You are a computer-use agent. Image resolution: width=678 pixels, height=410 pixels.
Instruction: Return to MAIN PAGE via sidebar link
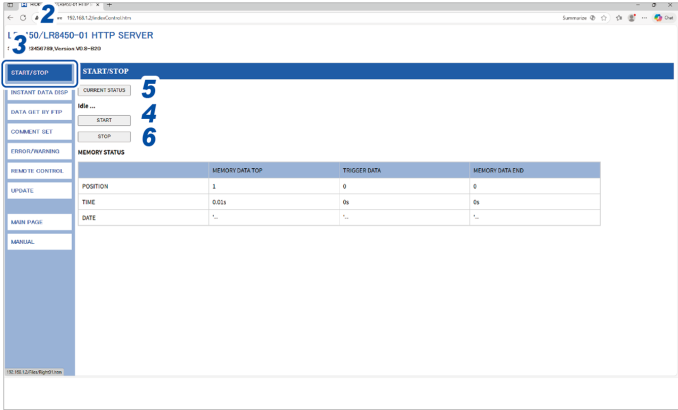[38, 222]
